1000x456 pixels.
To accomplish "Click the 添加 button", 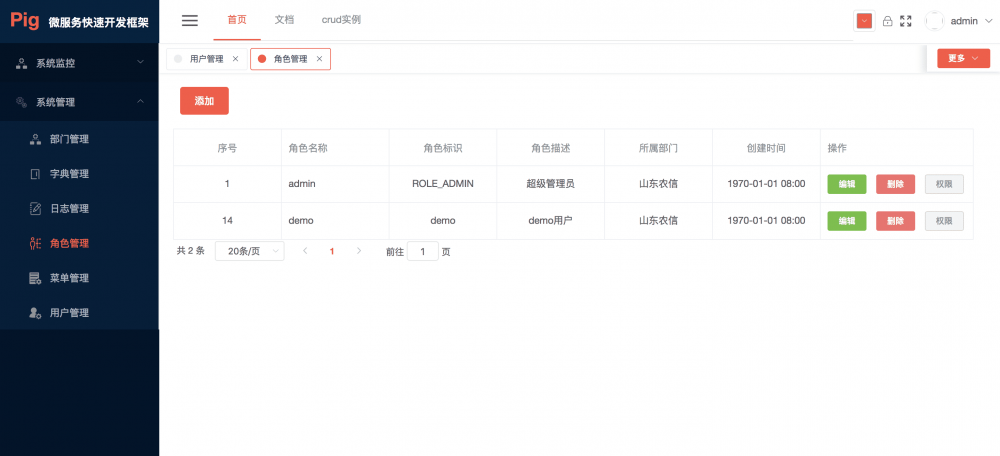I will pyautogui.click(x=204, y=101).
